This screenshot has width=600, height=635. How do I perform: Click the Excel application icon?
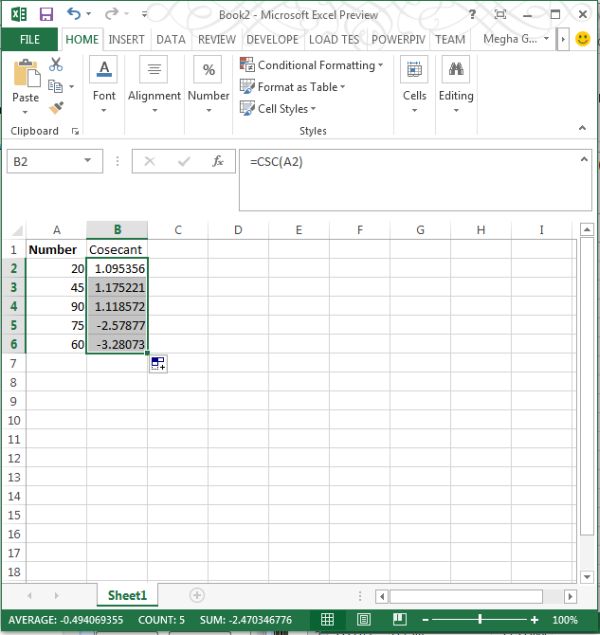pos(19,15)
